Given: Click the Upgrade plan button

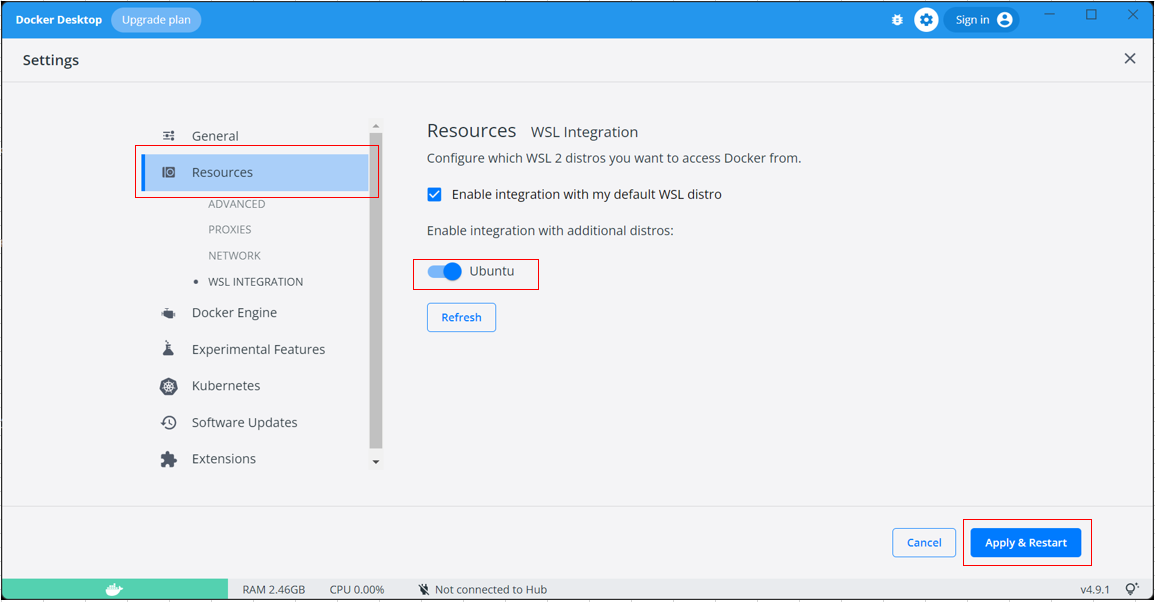Looking at the screenshot, I should 156,20.
